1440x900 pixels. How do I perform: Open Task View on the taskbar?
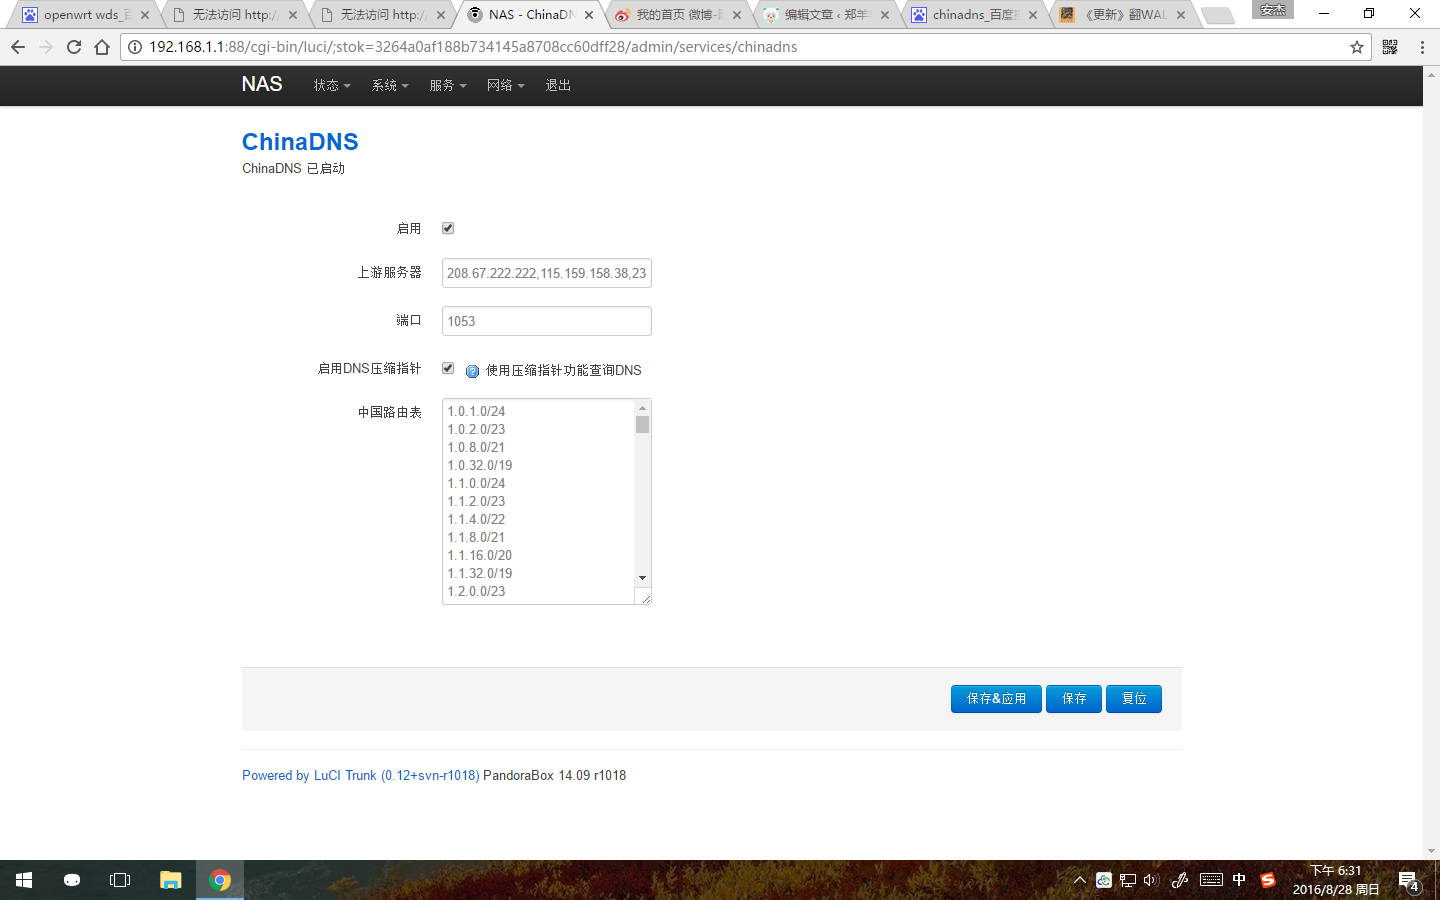coord(120,880)
